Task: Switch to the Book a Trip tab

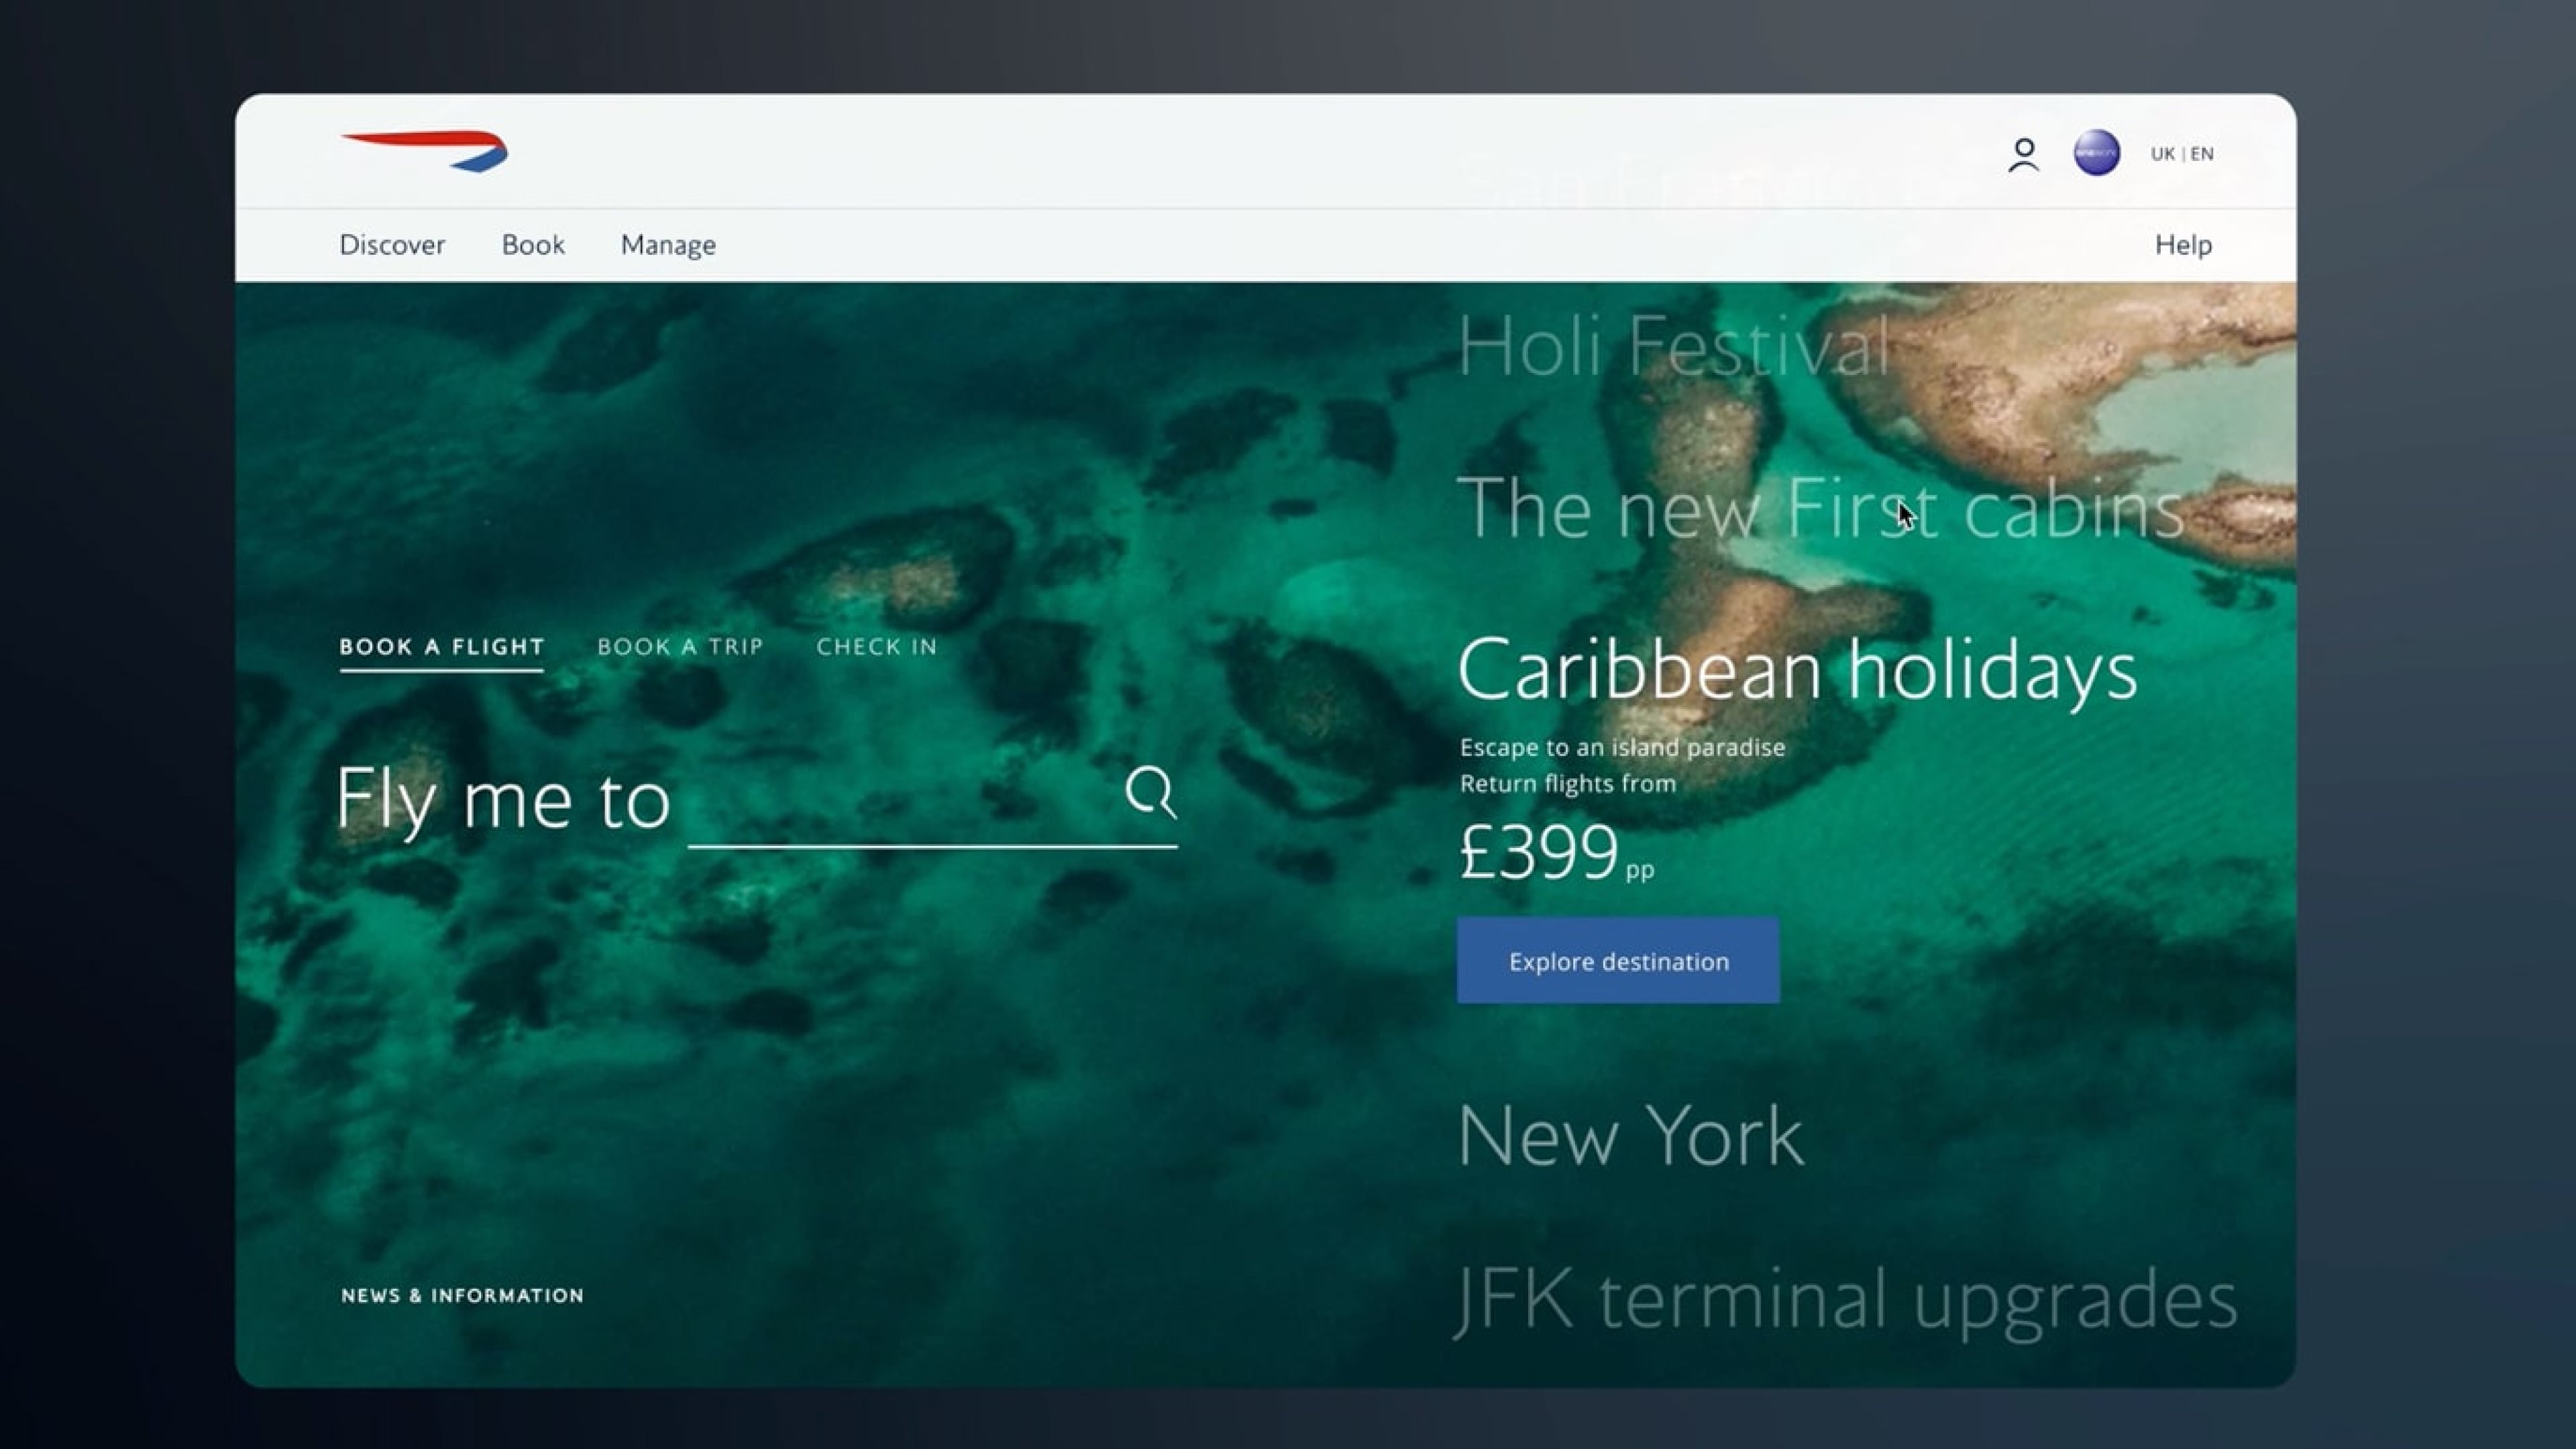Action: [680, 647]
